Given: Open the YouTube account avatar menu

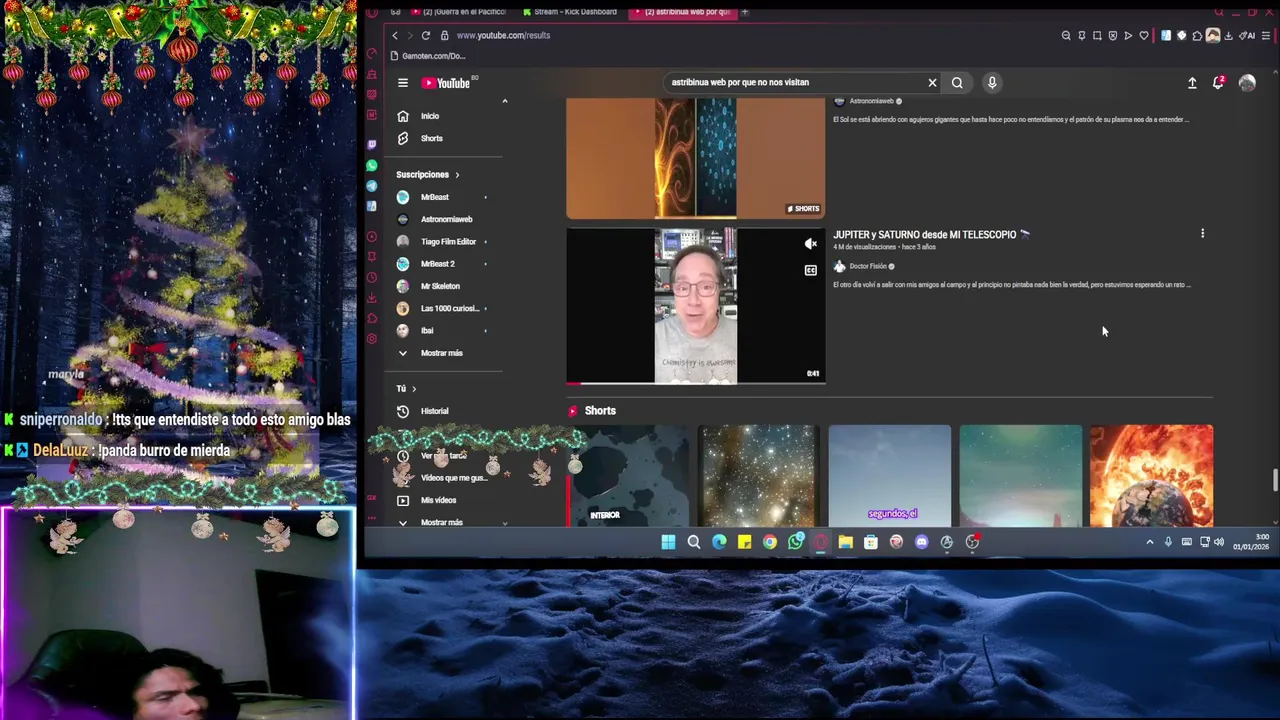Looking at the screenshot, I should point(1247,83).
